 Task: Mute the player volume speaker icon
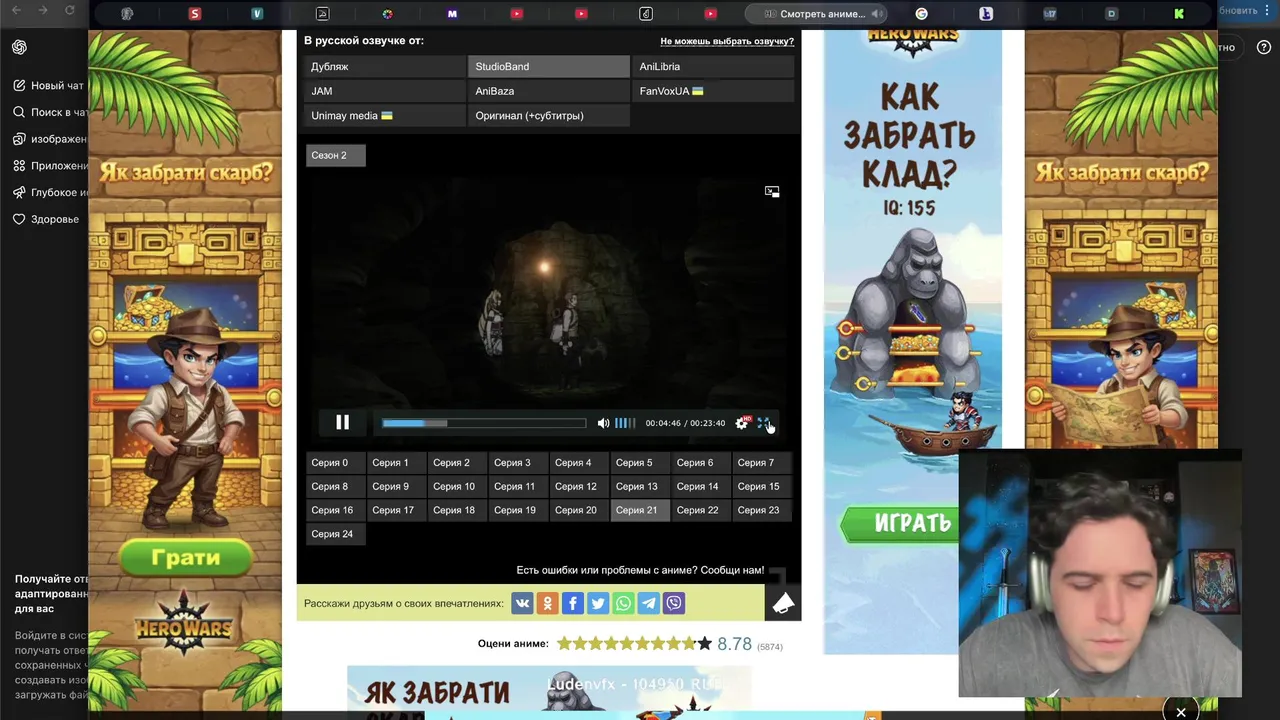click(x=603, y=423)
